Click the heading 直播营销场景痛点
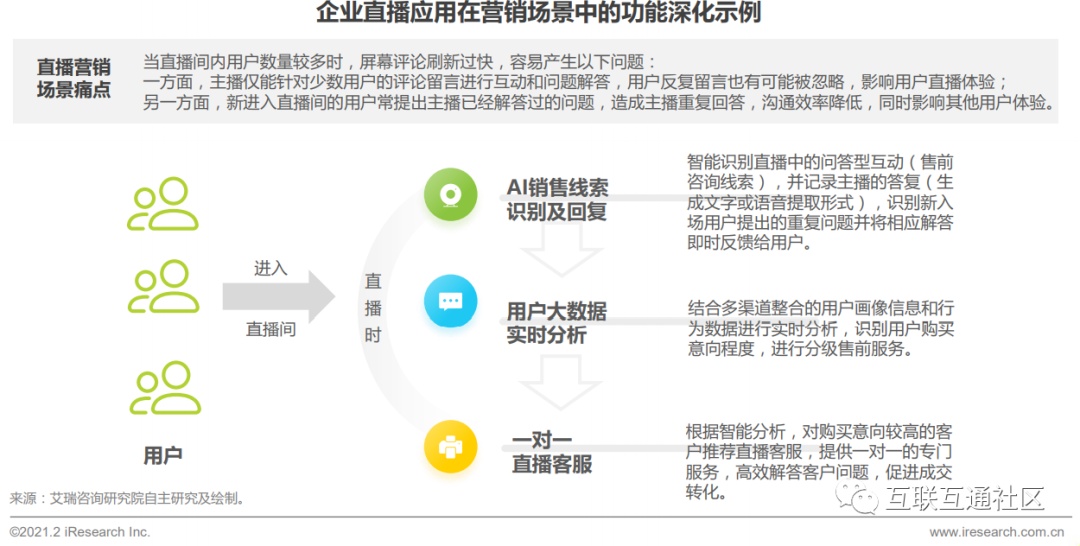This screenshot has height=546, width=1080. click(x=74, y=78)
